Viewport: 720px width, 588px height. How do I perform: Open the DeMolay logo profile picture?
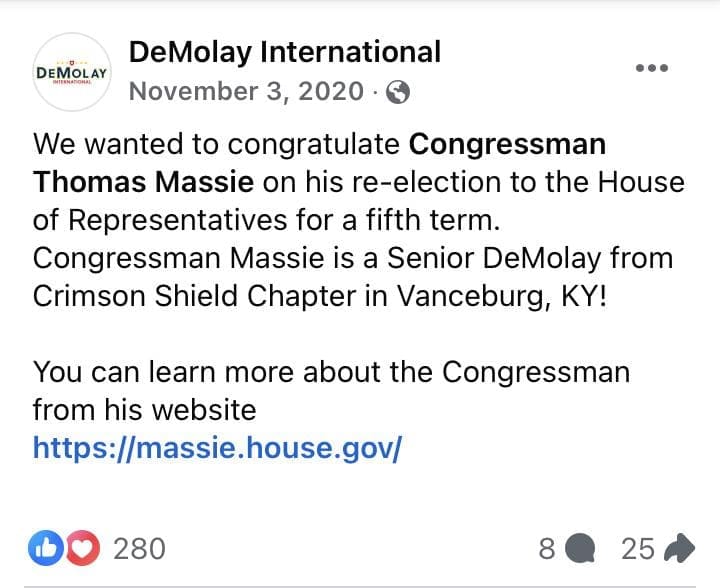click(x=72, y=72)
